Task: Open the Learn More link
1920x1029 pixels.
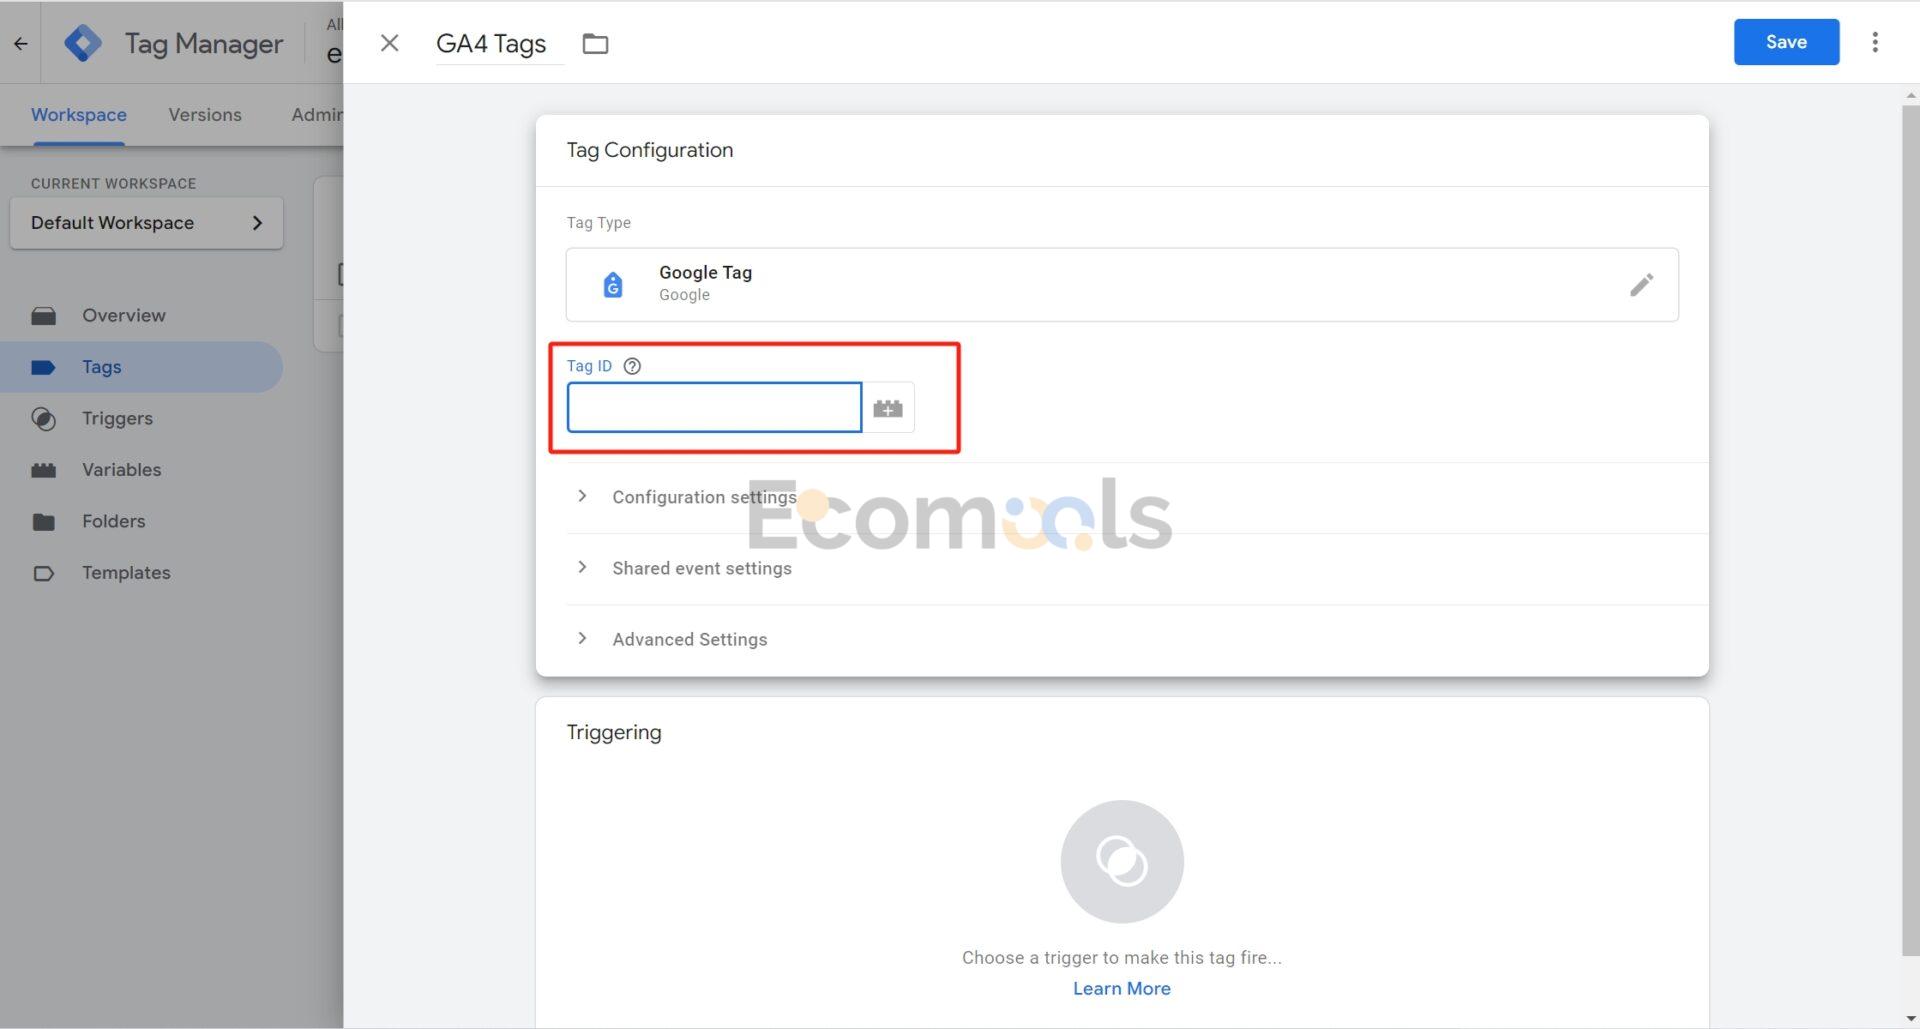Action: pyautogui.click(x=1122, y=988)
